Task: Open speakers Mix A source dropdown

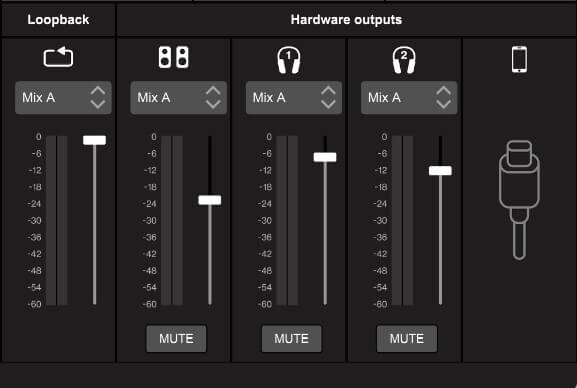Action: (x=178, y=98)
